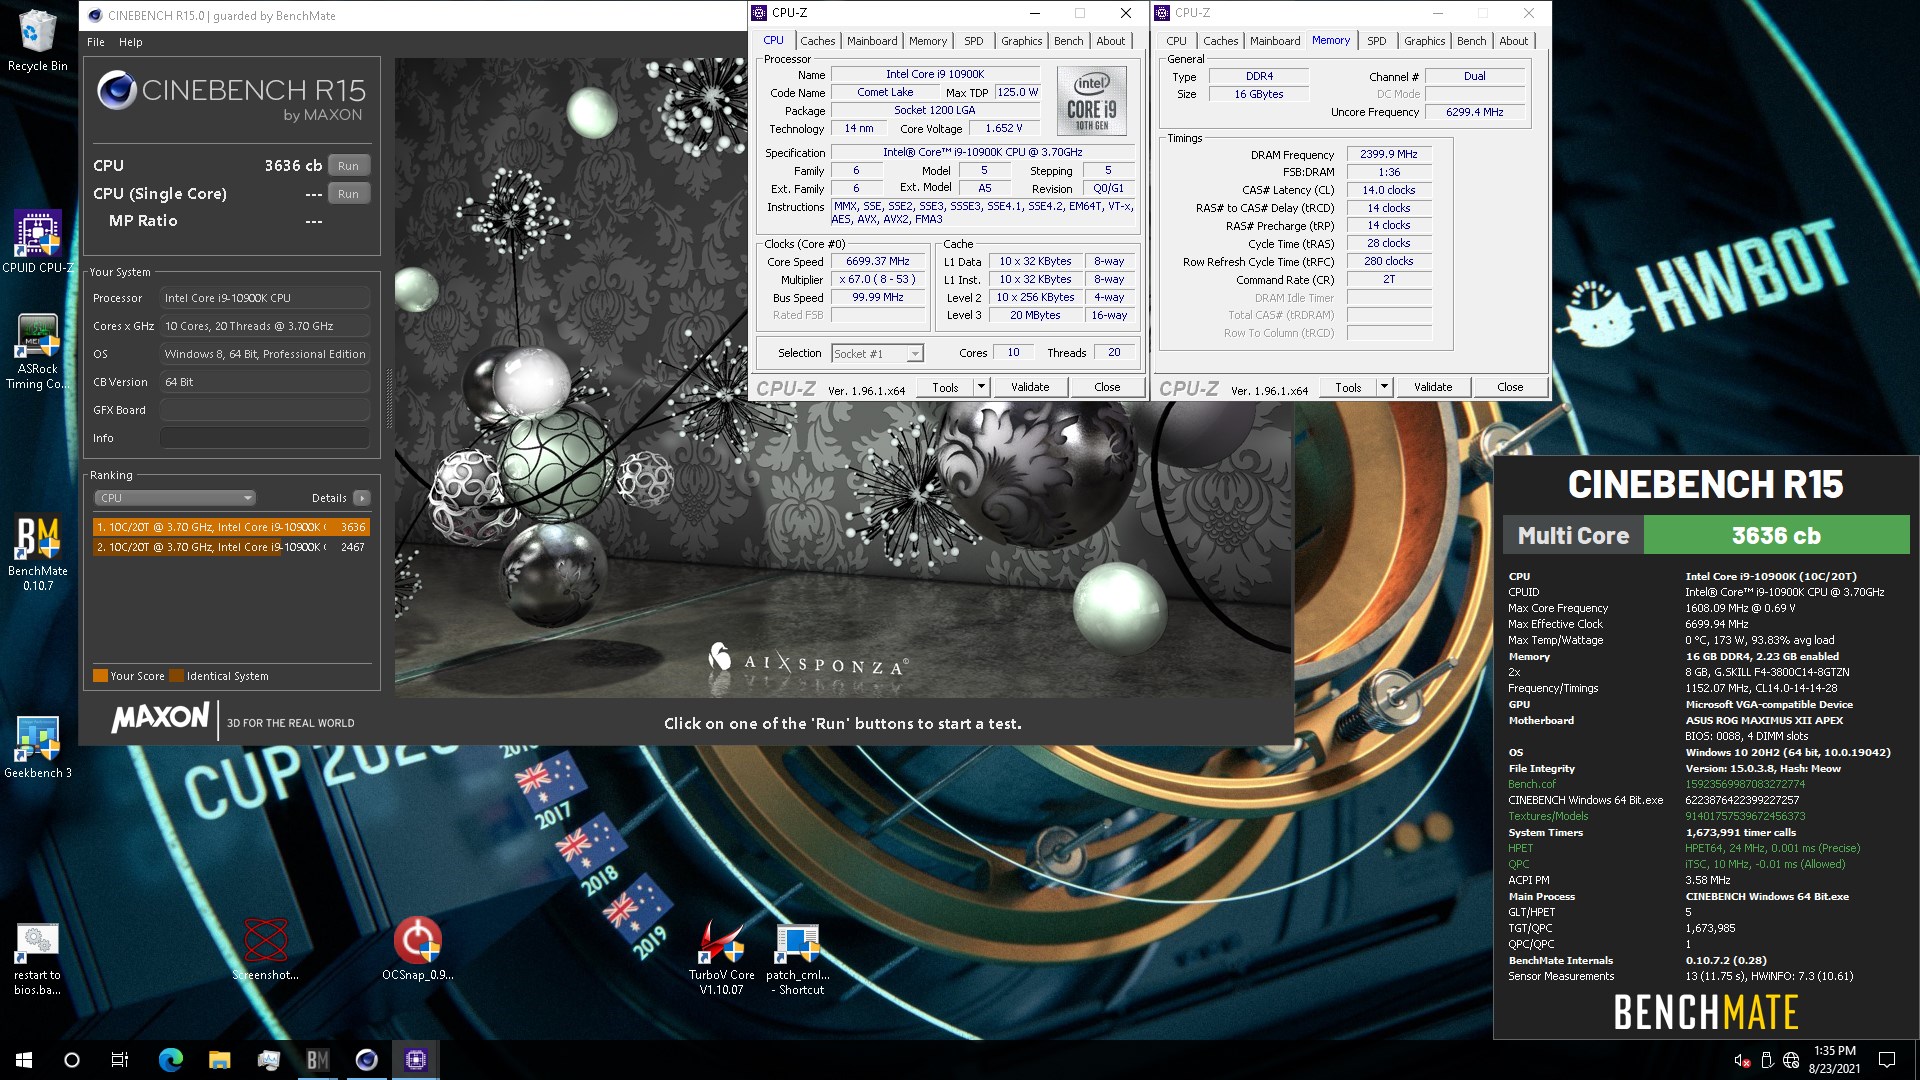Open the Recycle Bin desktop icon

37,40
